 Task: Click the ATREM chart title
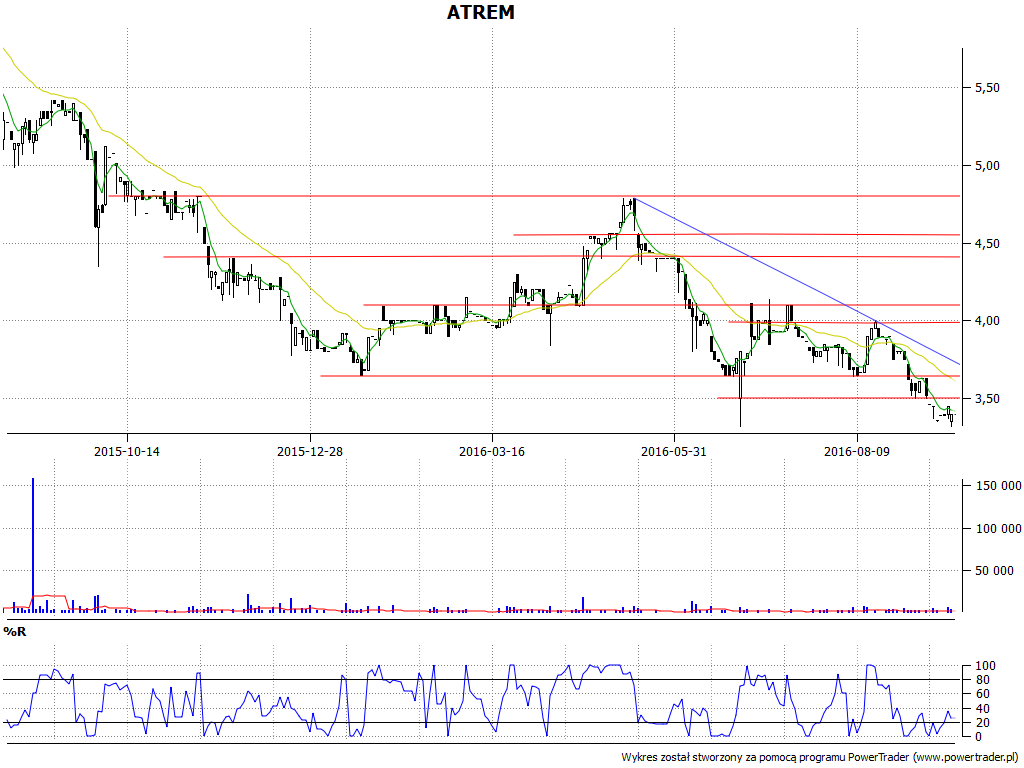point(481,12)
